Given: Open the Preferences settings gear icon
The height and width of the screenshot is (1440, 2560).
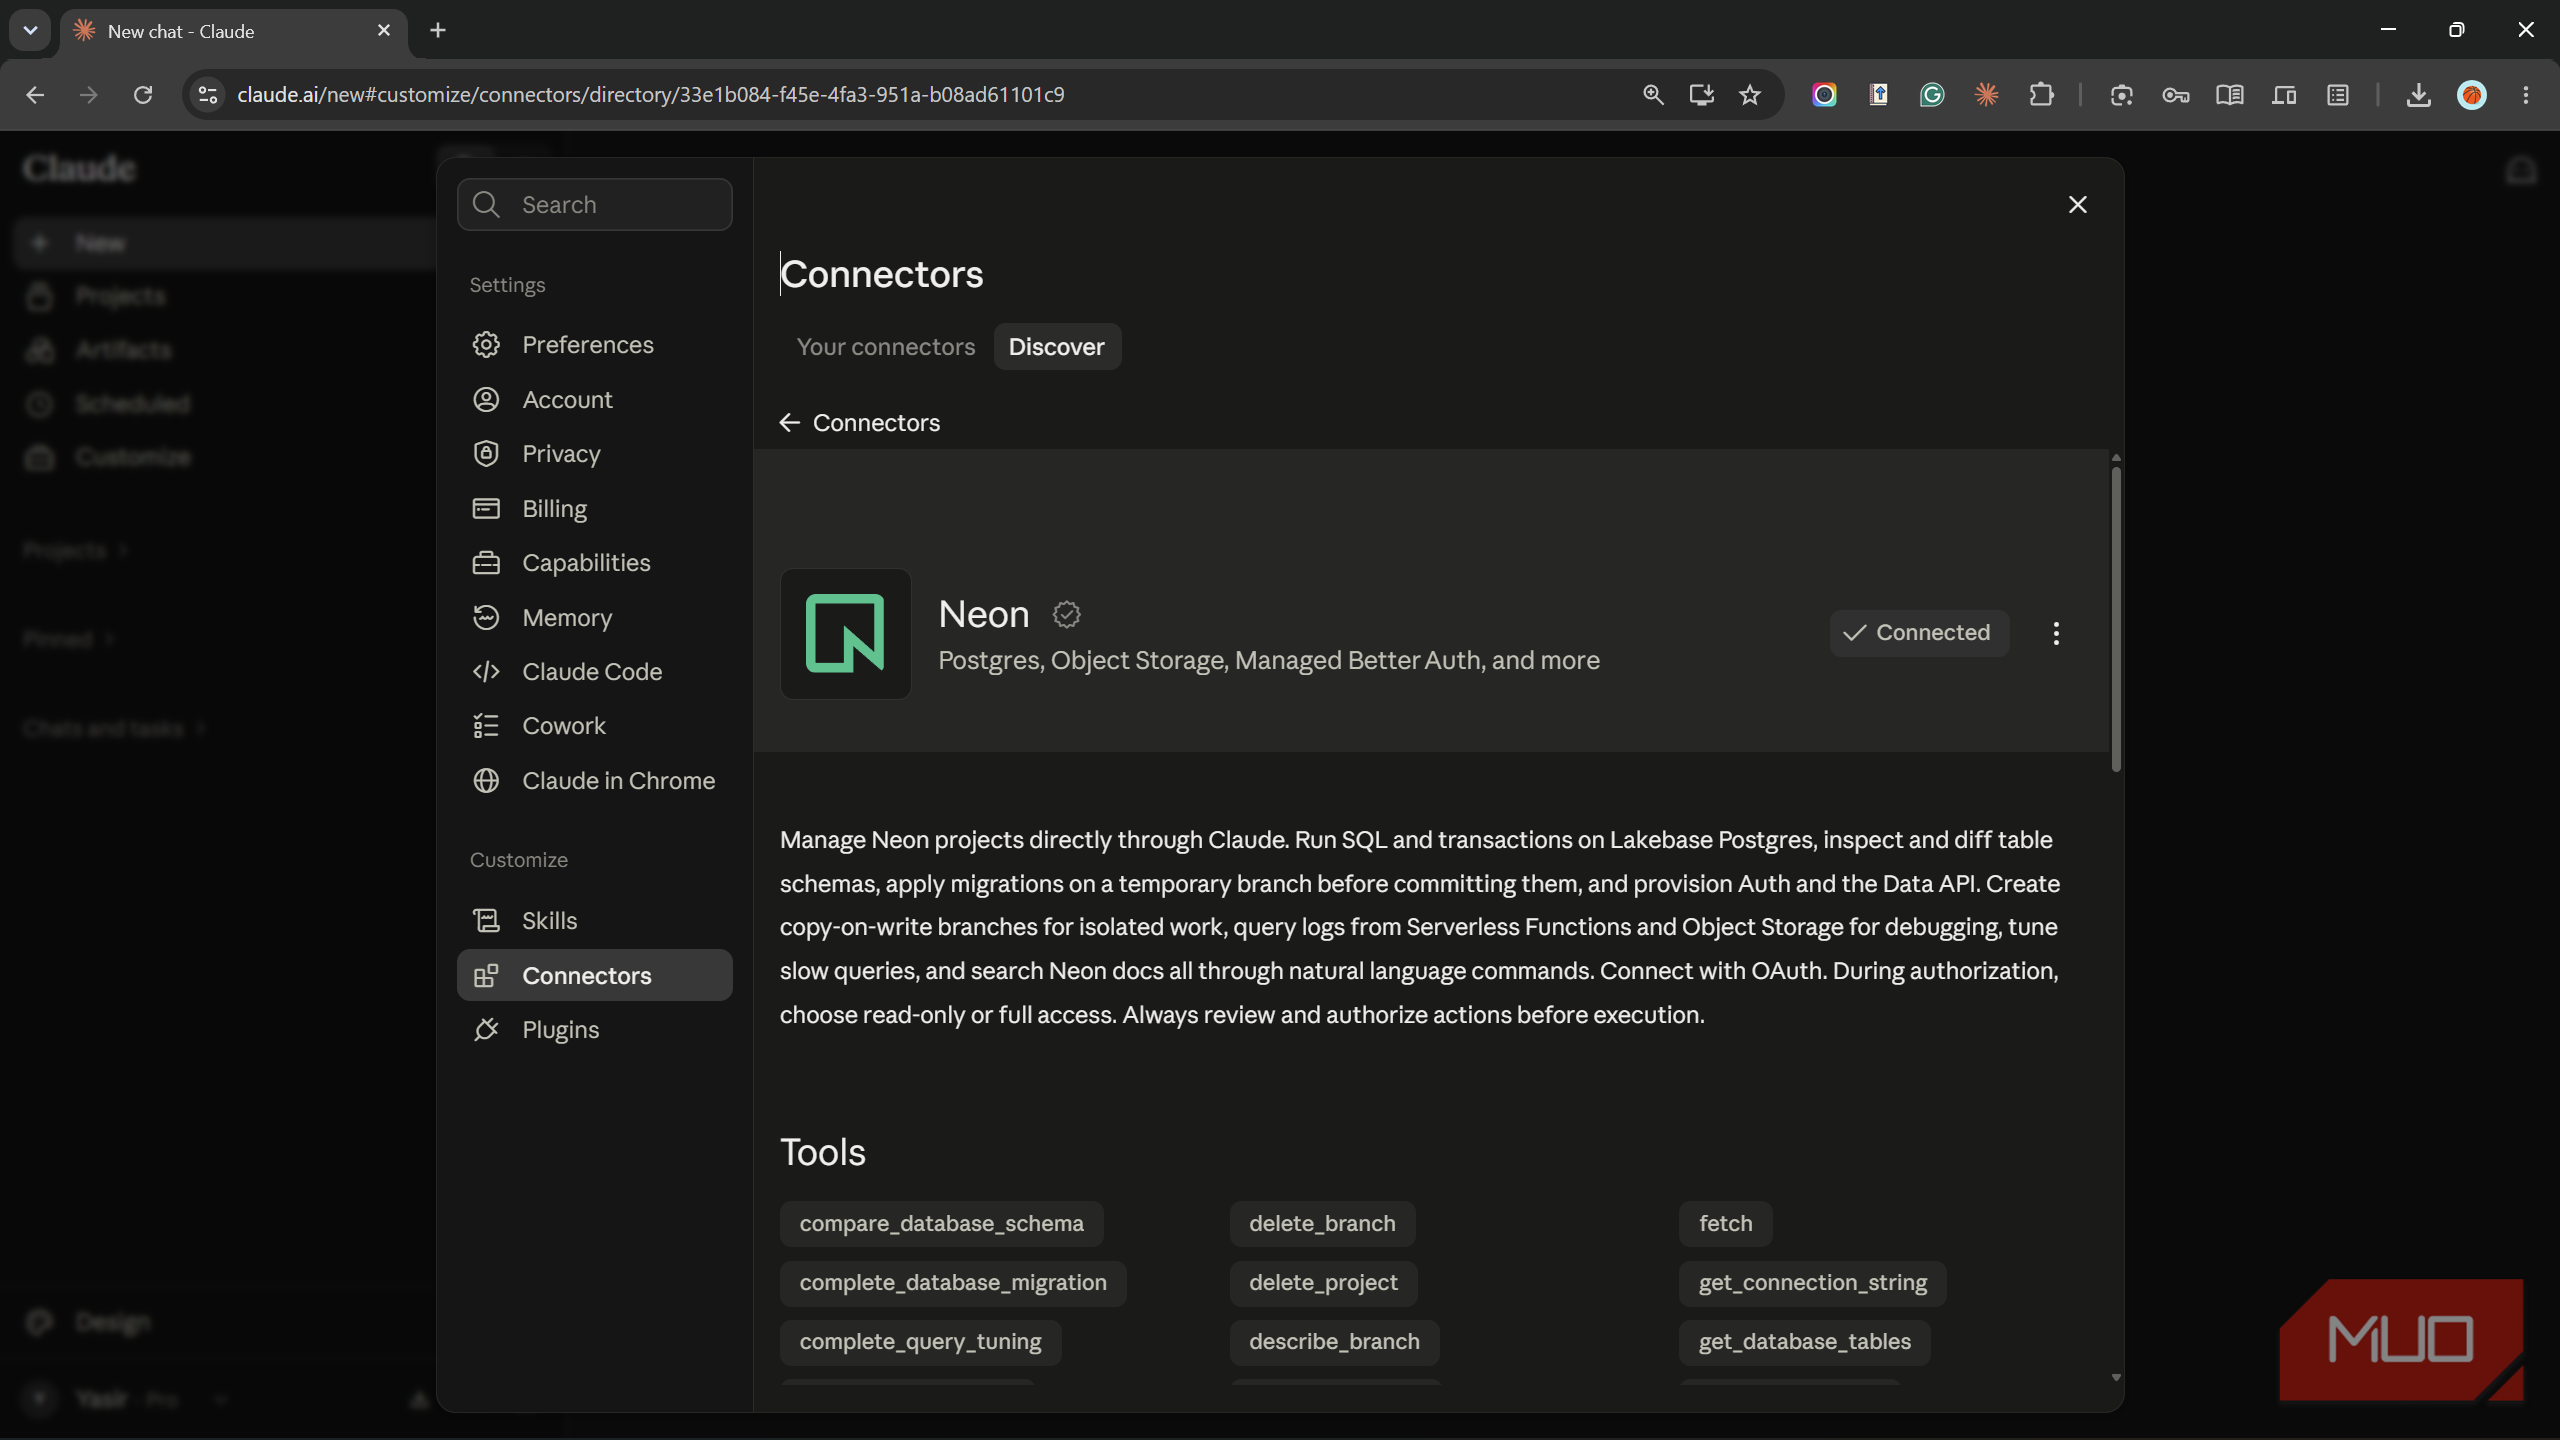Looking at the screenshot, I should pyautogui.click(x=486, y=344).
